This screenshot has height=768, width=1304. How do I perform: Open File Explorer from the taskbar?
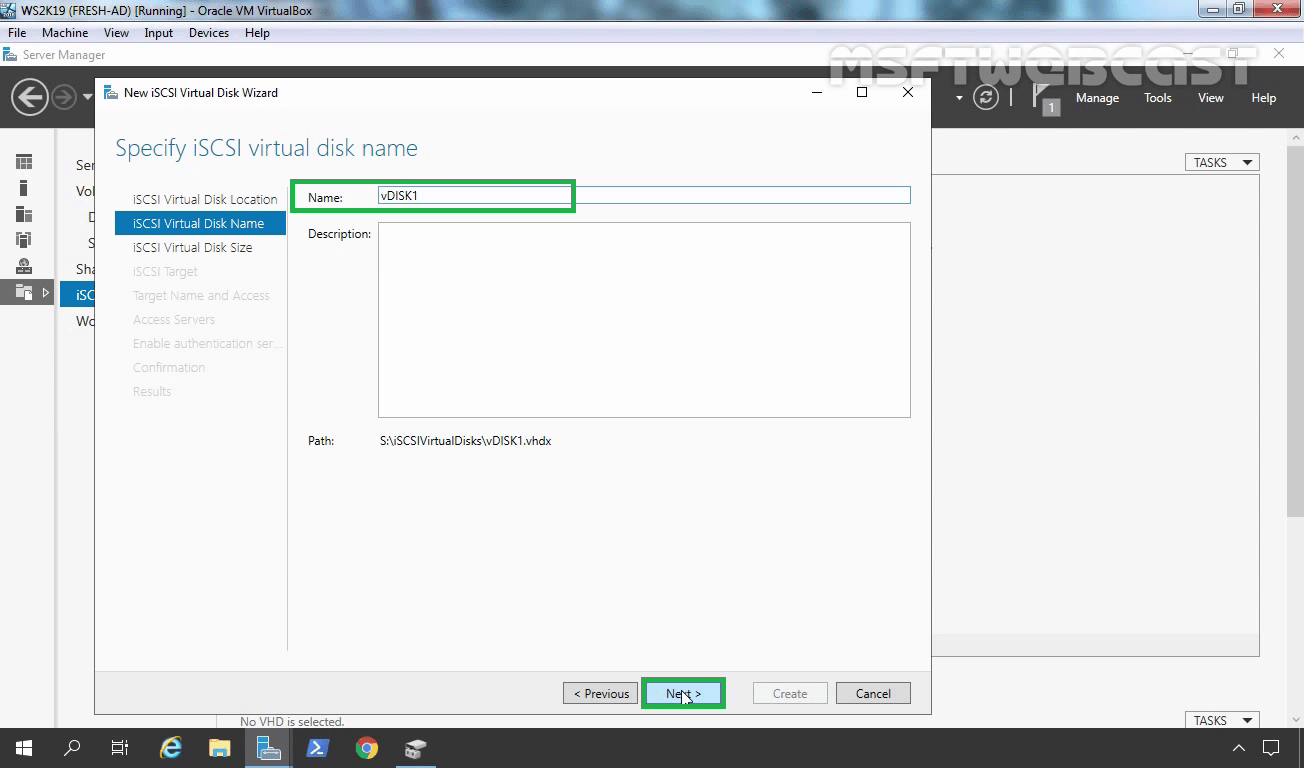click(220, 747)
